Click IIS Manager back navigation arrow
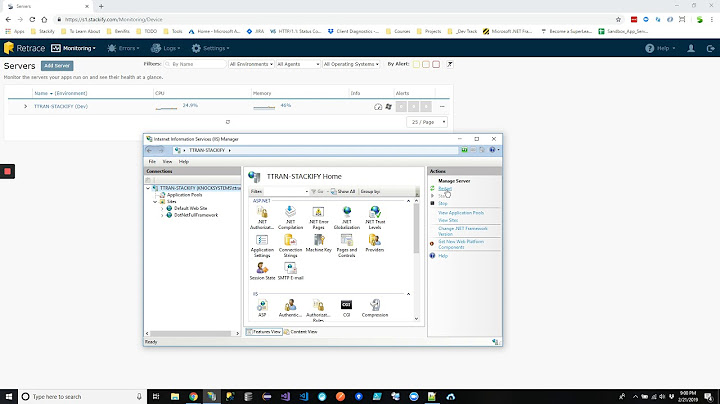720x404 pixels. (x=149, y=150)
